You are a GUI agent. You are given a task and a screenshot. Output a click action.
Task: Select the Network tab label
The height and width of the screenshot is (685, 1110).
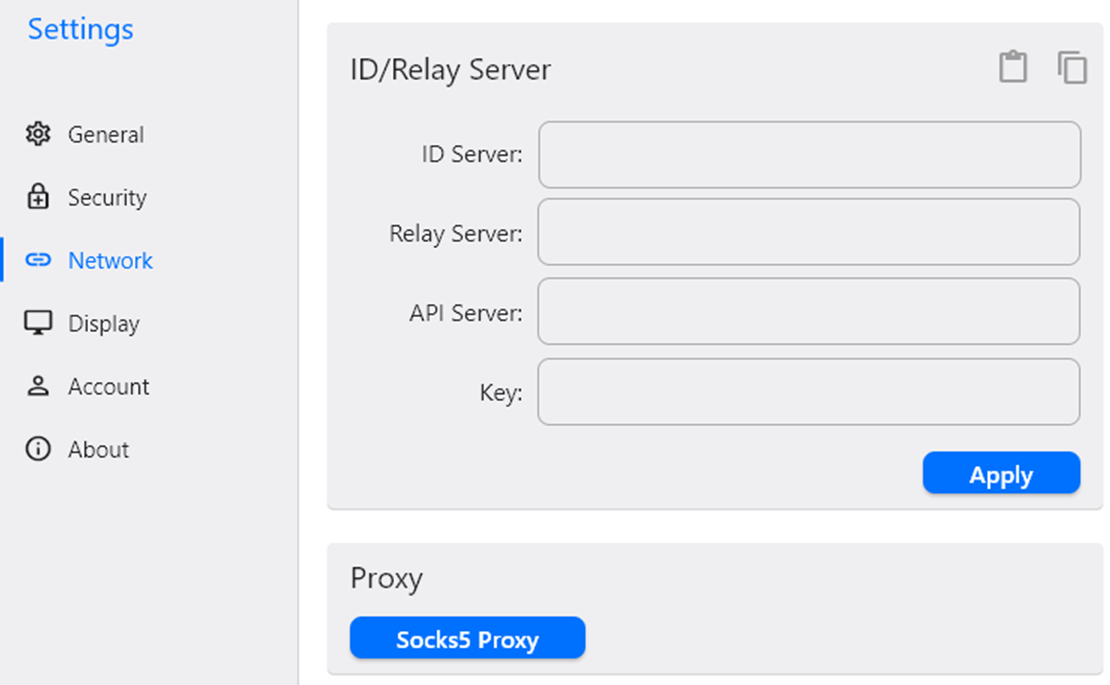coord(110,260)
